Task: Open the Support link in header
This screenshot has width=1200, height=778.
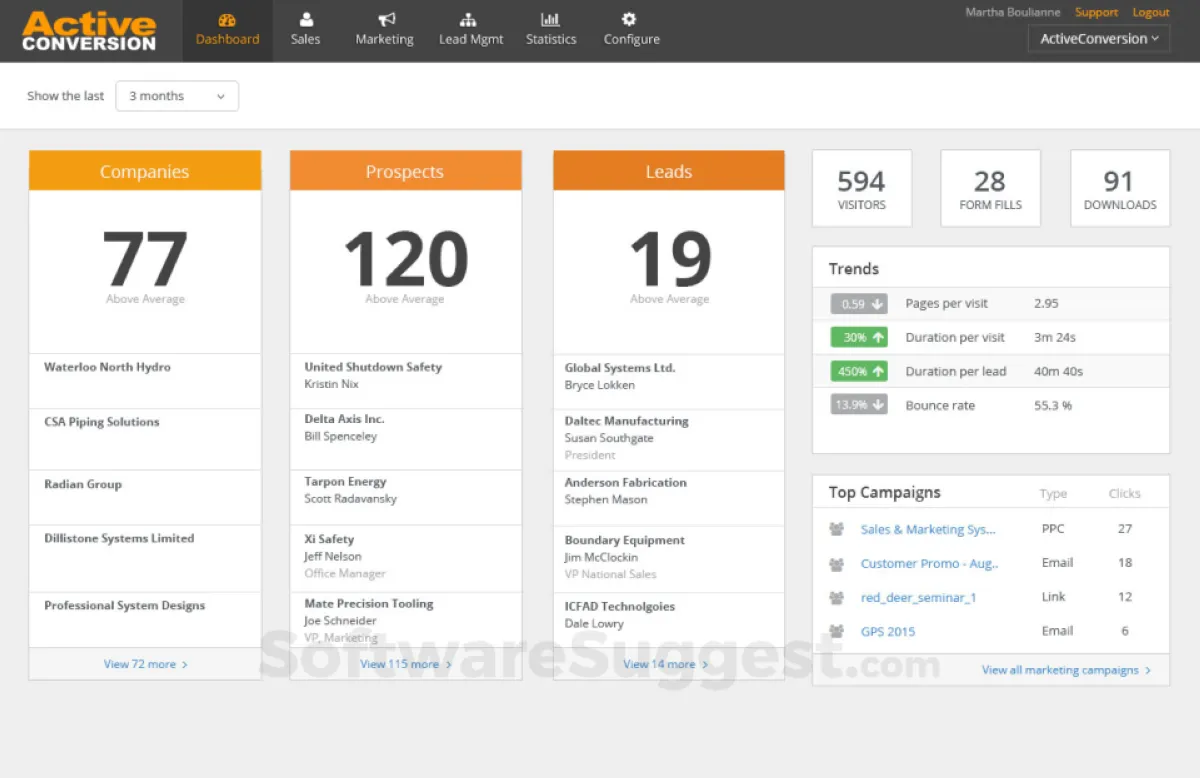Action: coord(1096,12)
